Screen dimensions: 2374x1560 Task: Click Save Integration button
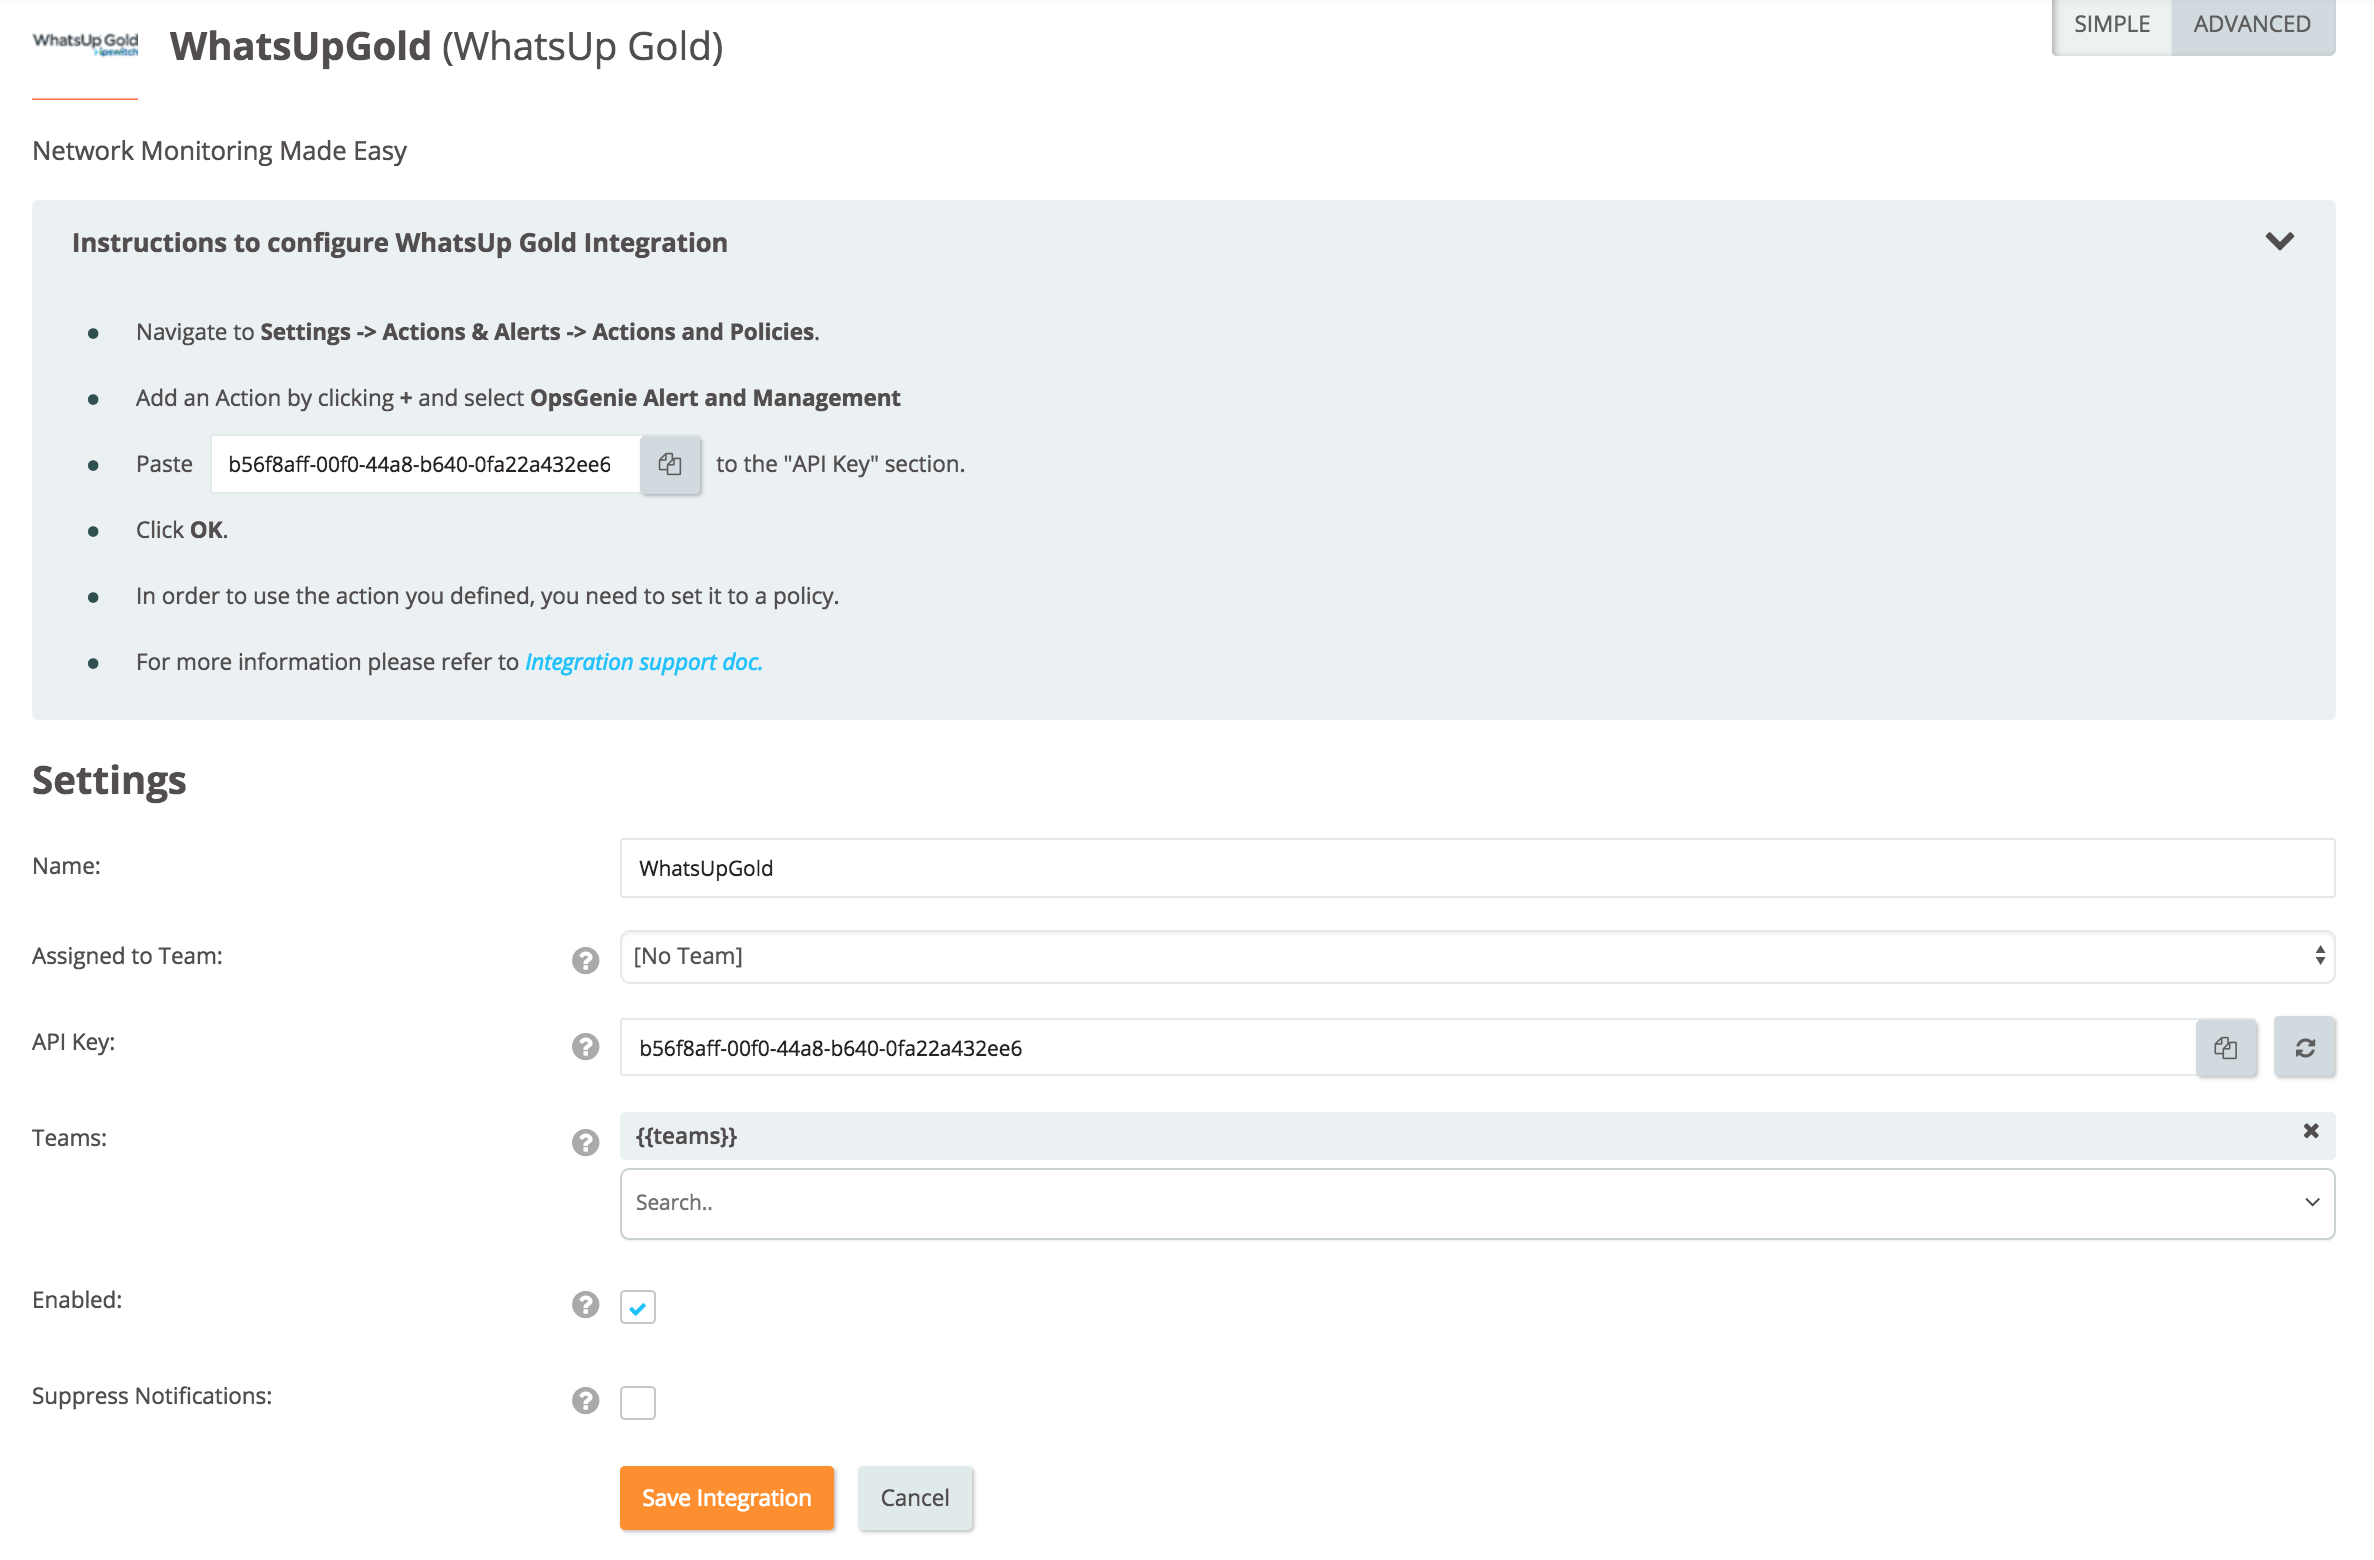pyautogui.click(x=726, y=1497)
